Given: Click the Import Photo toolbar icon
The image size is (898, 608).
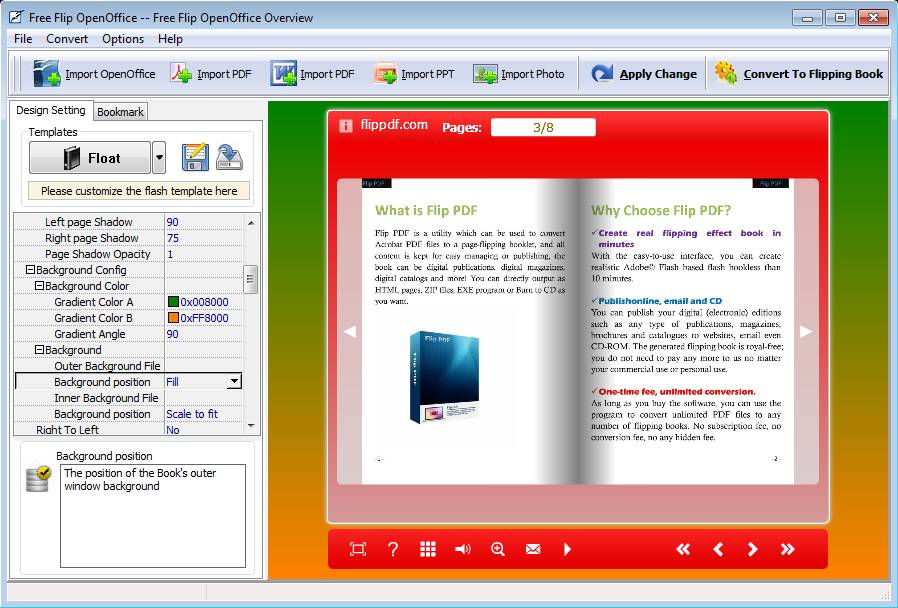Looking at the screenshot, I should point(485,74).
